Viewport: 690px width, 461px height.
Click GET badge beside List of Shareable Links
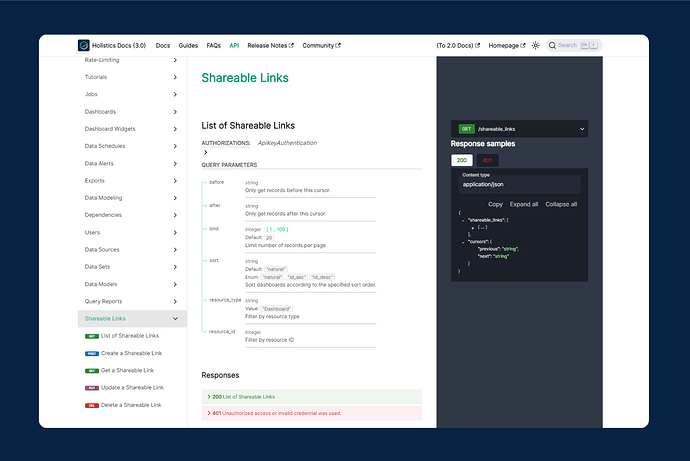click(x=92, y=336)
